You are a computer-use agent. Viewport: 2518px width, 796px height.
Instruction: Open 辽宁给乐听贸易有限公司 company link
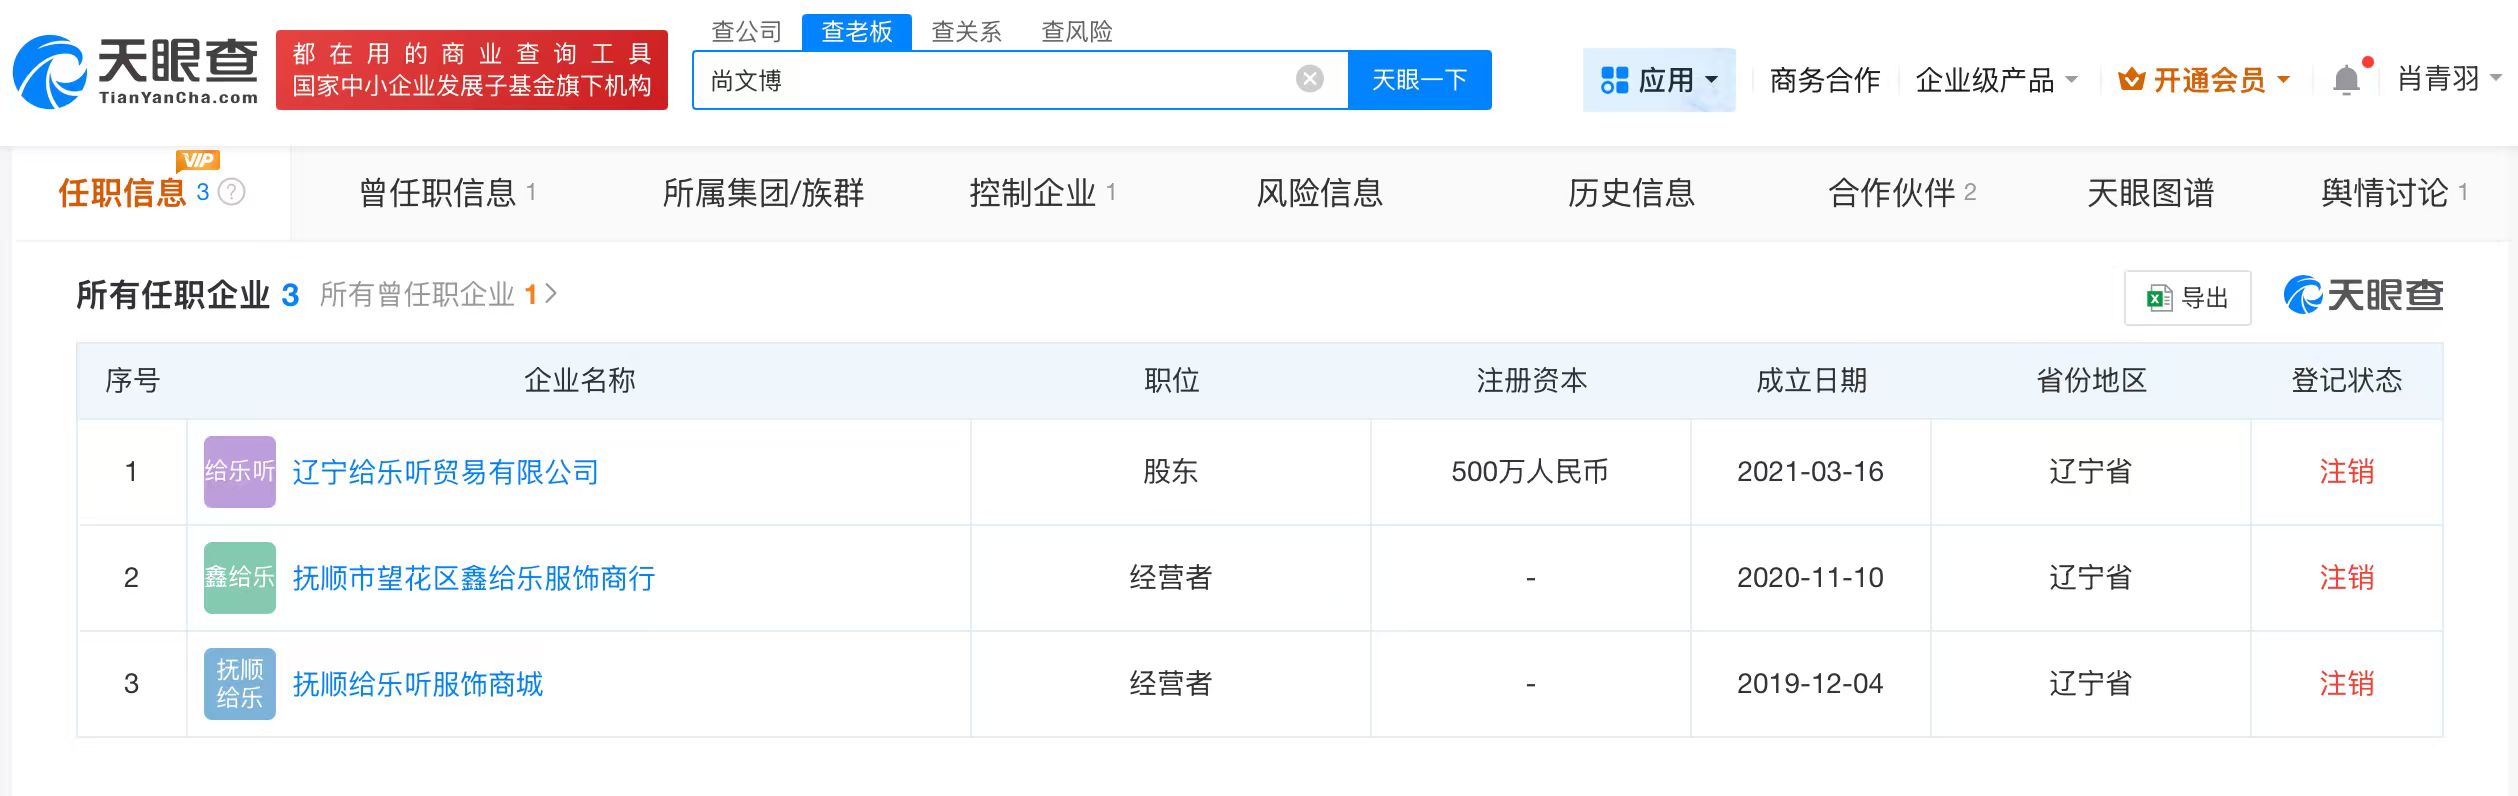[x=445, y=472]
